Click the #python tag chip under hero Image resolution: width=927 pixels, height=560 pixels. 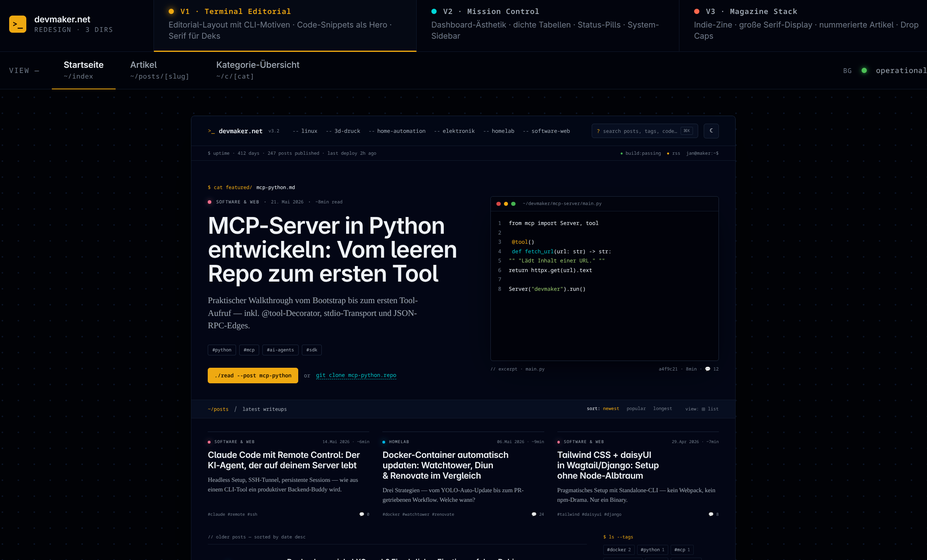pos(222,350)
